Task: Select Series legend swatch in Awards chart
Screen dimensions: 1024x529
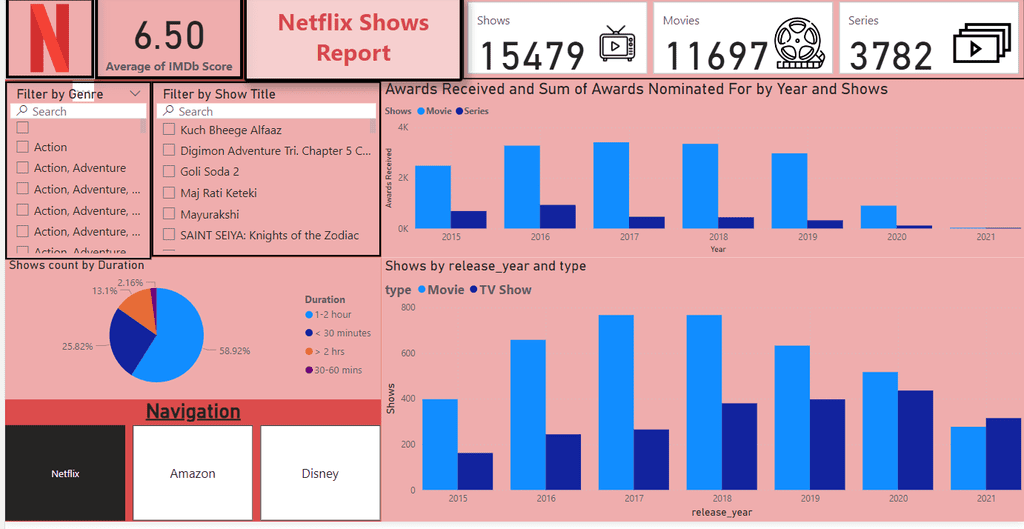Action: (x=459, y=111)
